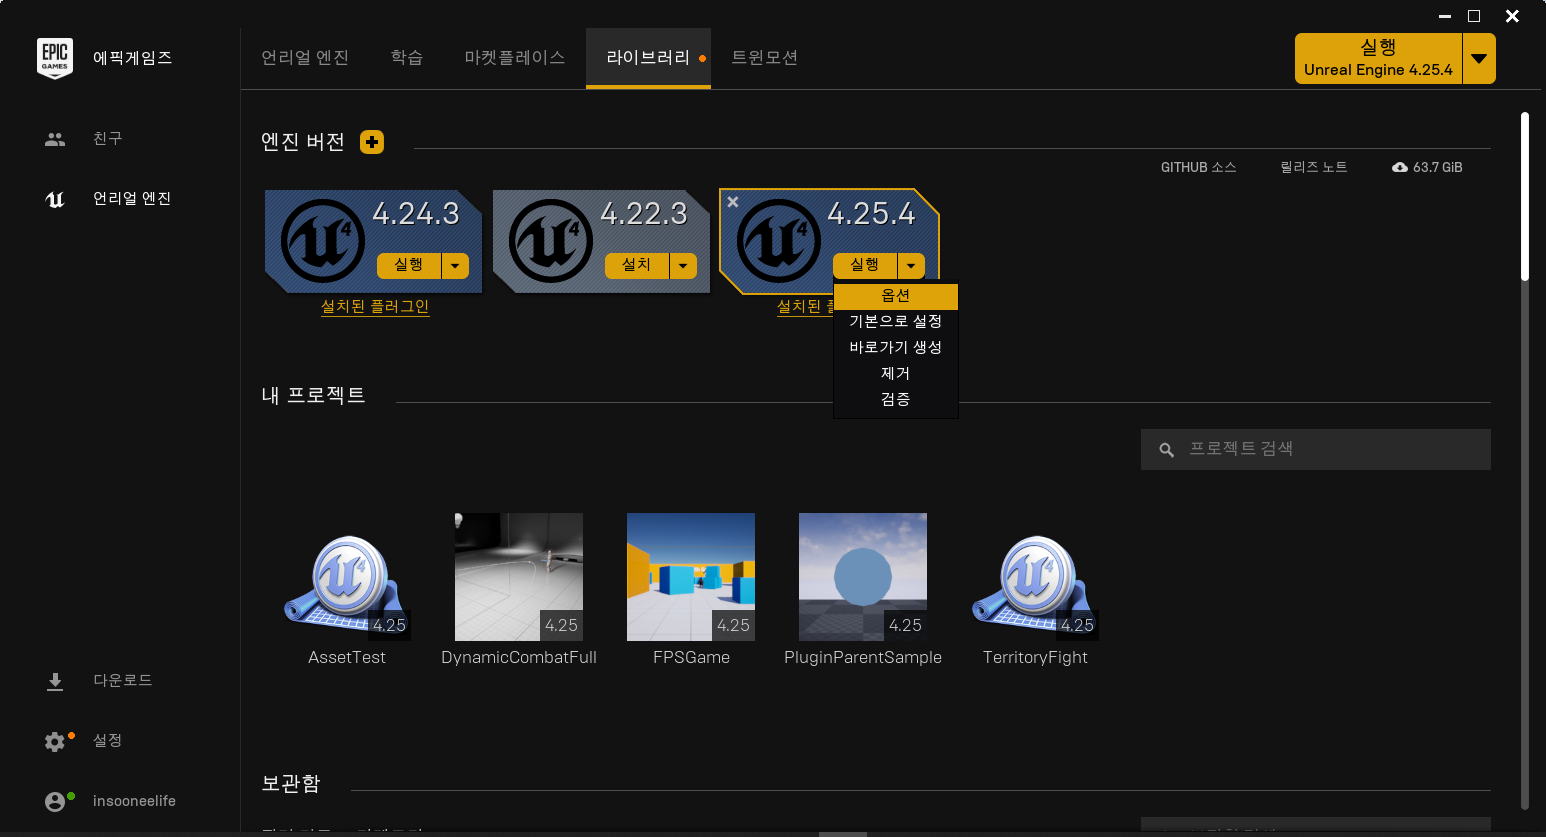Open the DynamicCombatFull project thumbnail

[519, 577]
